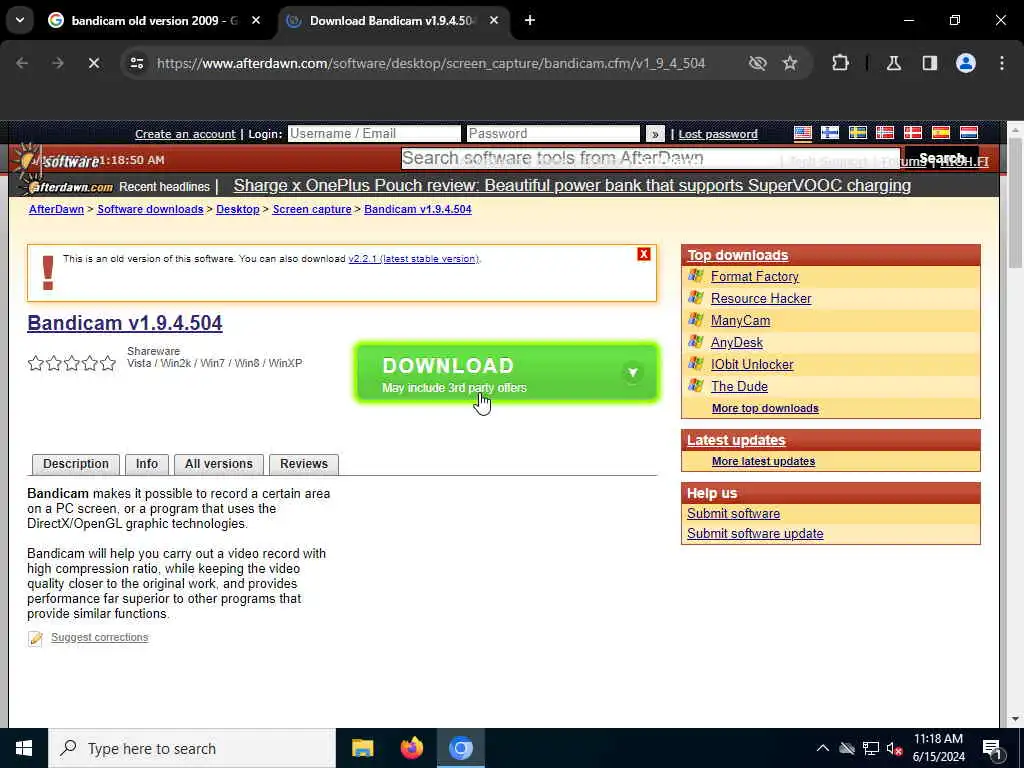This screenshot has width=1024, height=768.
Task: Open the v2.2.1 latest stable version link
Action: (x=413, y=259)
